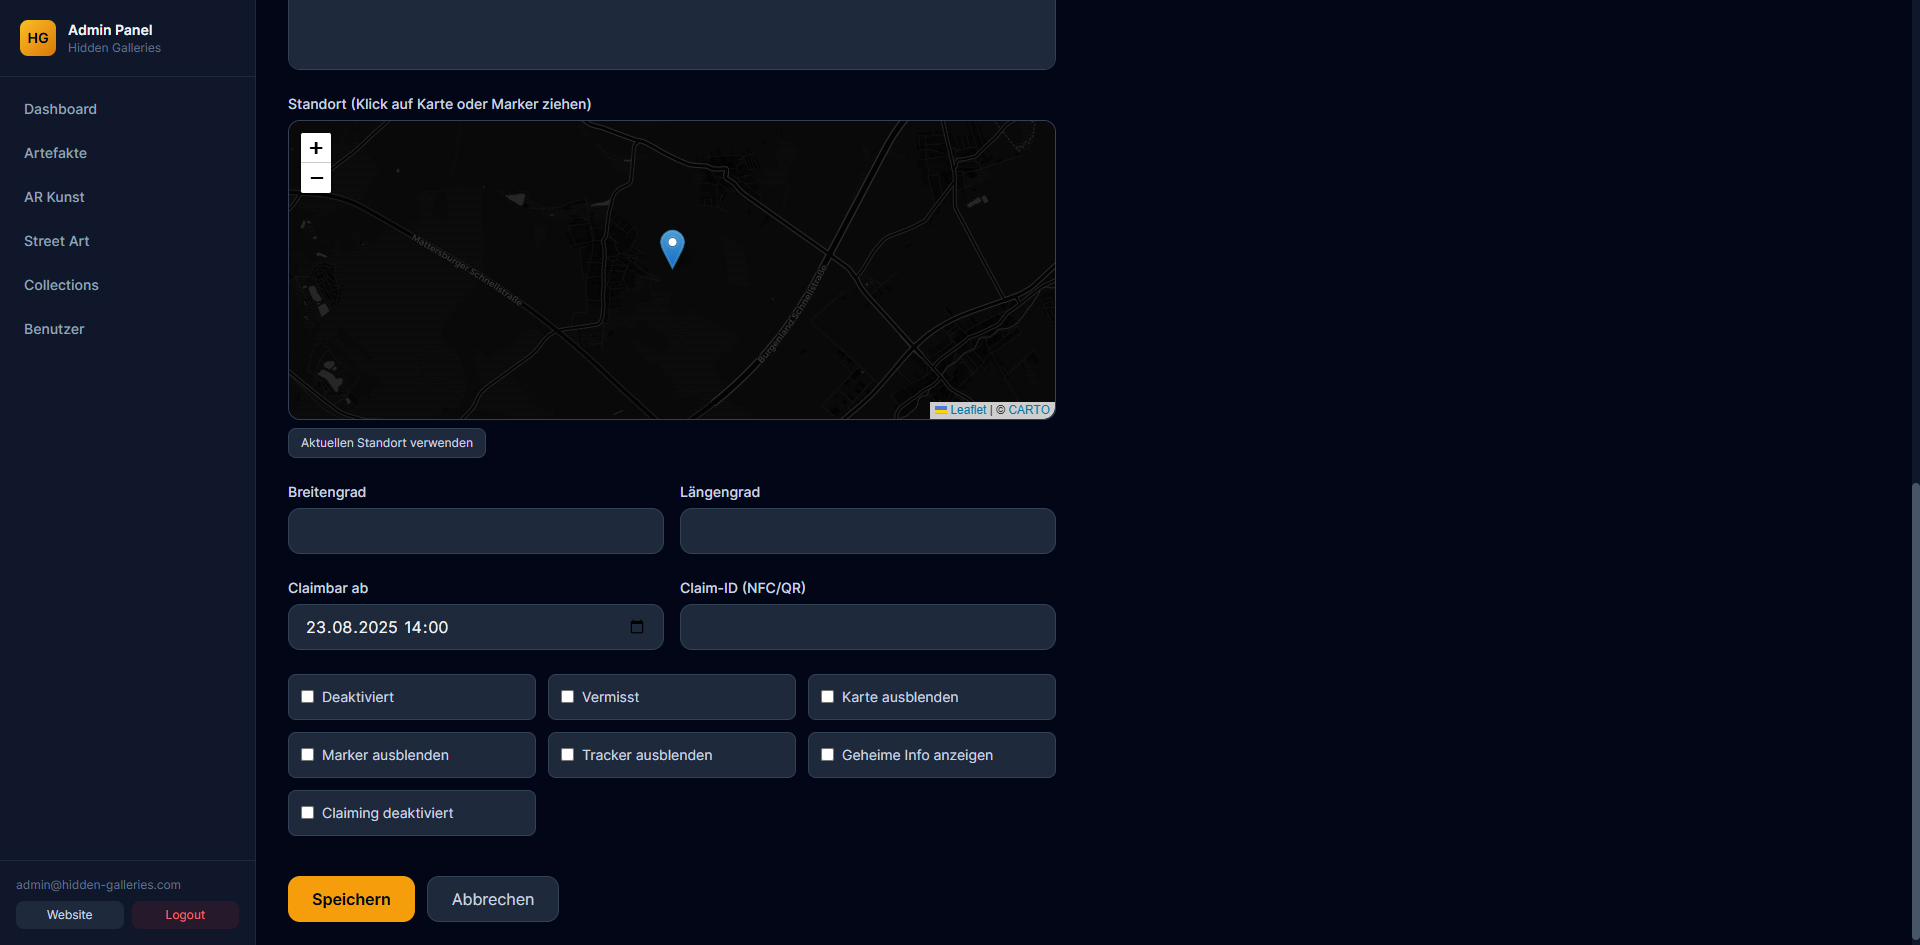Open Dashboard in sidebar
1920x945 pixels.
(x=61, y=109)
